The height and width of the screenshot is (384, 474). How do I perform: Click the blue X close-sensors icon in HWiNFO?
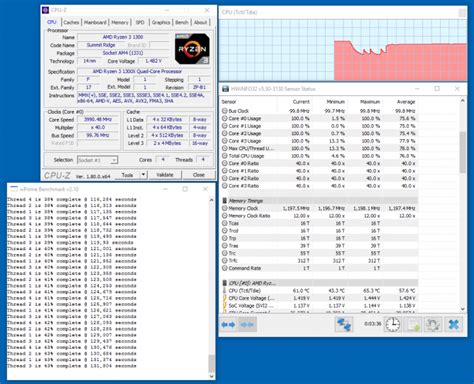[x=453, y=324]
